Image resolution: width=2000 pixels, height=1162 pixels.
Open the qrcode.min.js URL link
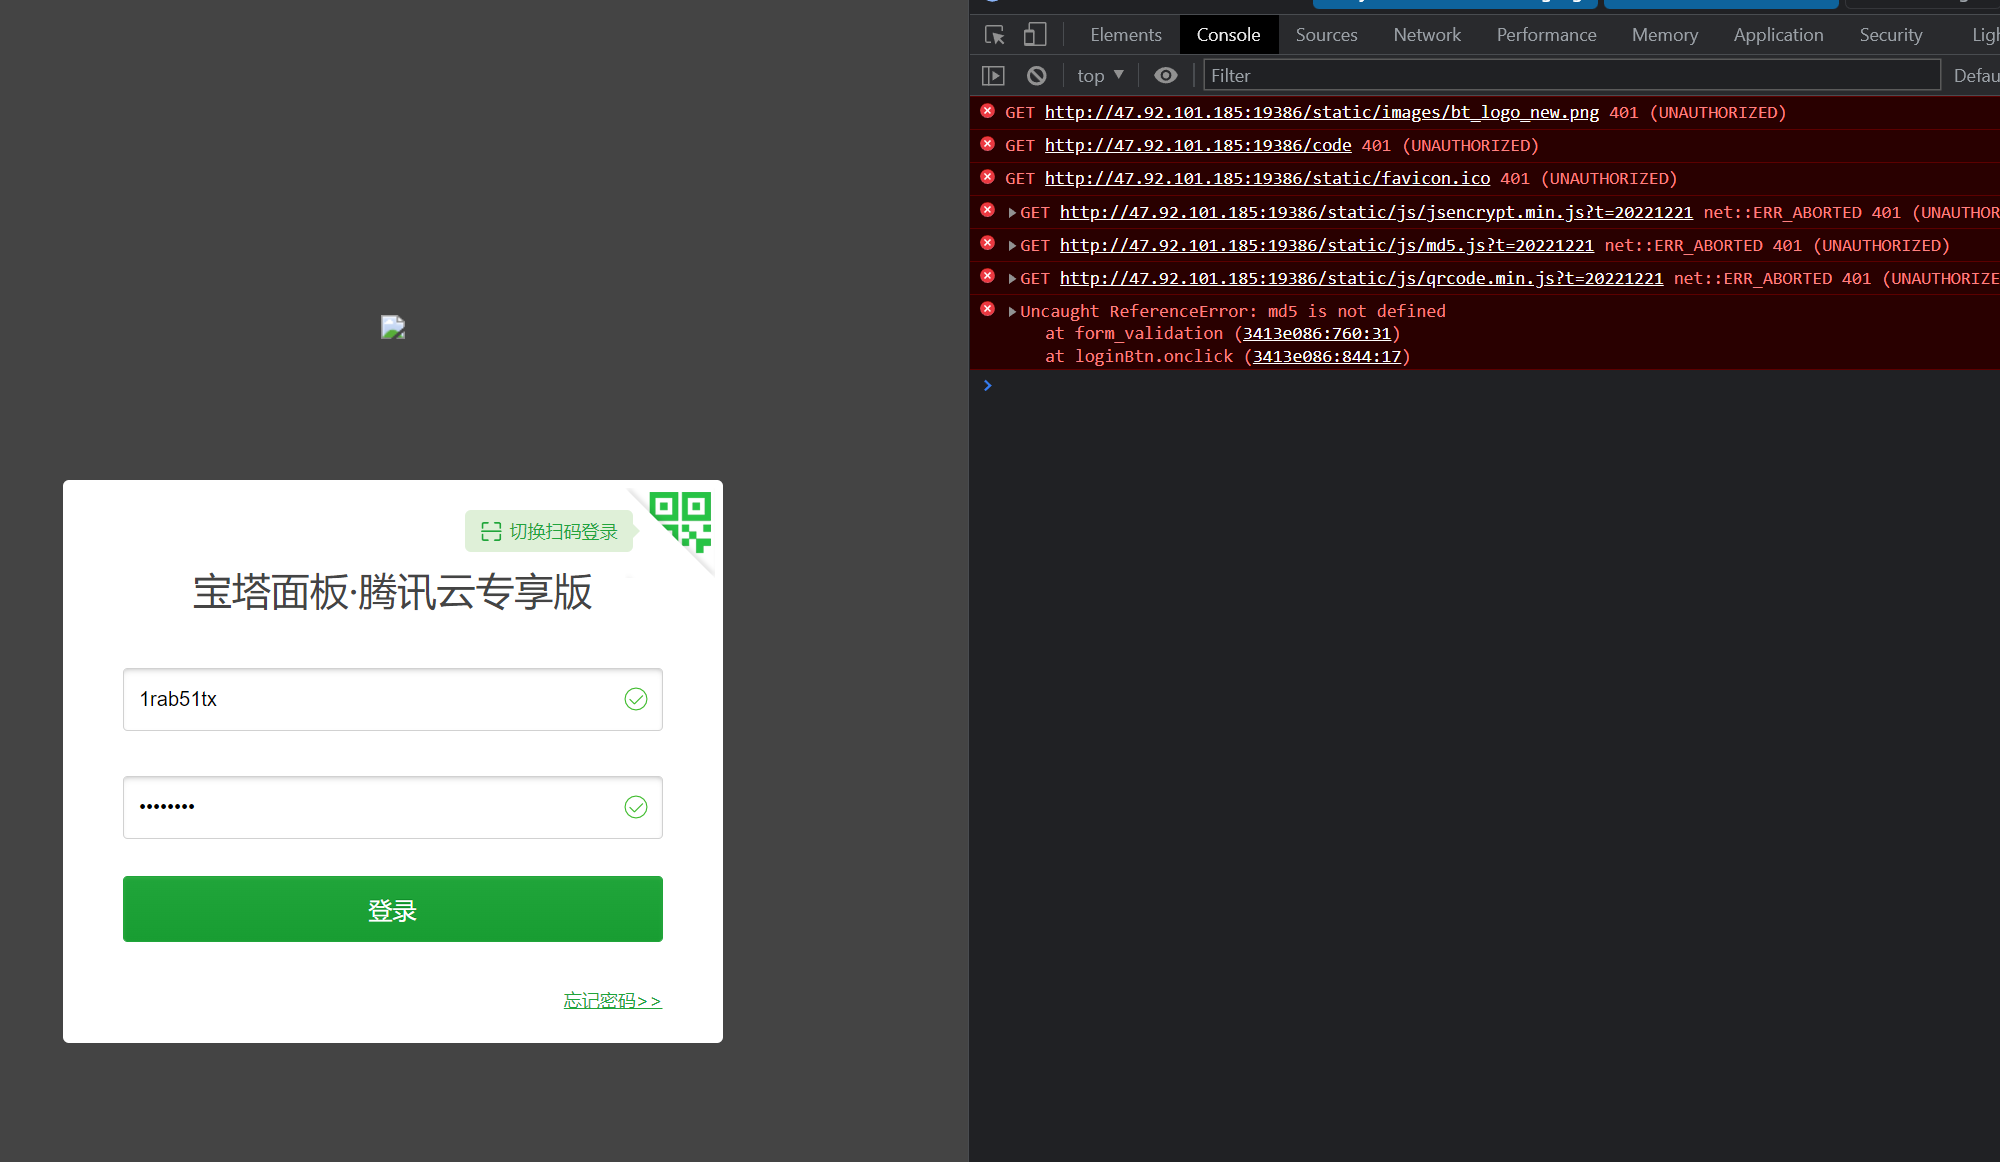coord(1361,279)
